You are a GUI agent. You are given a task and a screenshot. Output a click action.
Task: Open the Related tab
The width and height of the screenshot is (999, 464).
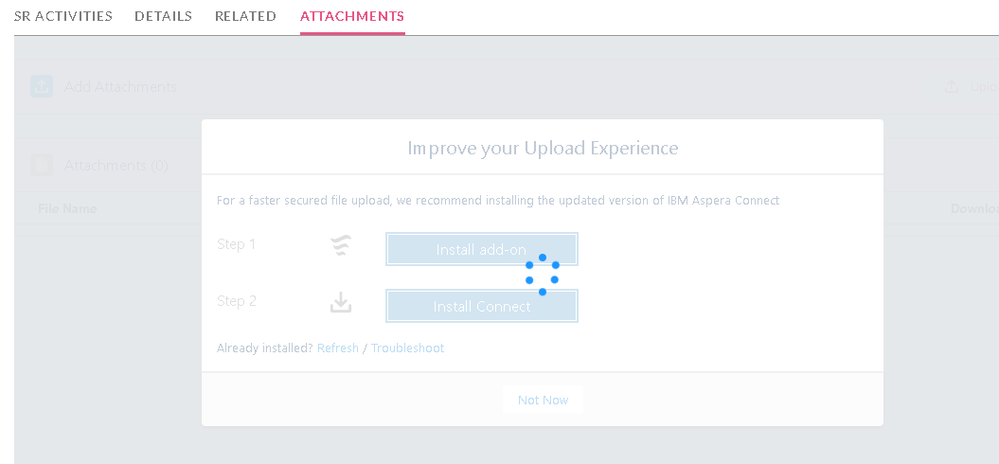(245, 16)
